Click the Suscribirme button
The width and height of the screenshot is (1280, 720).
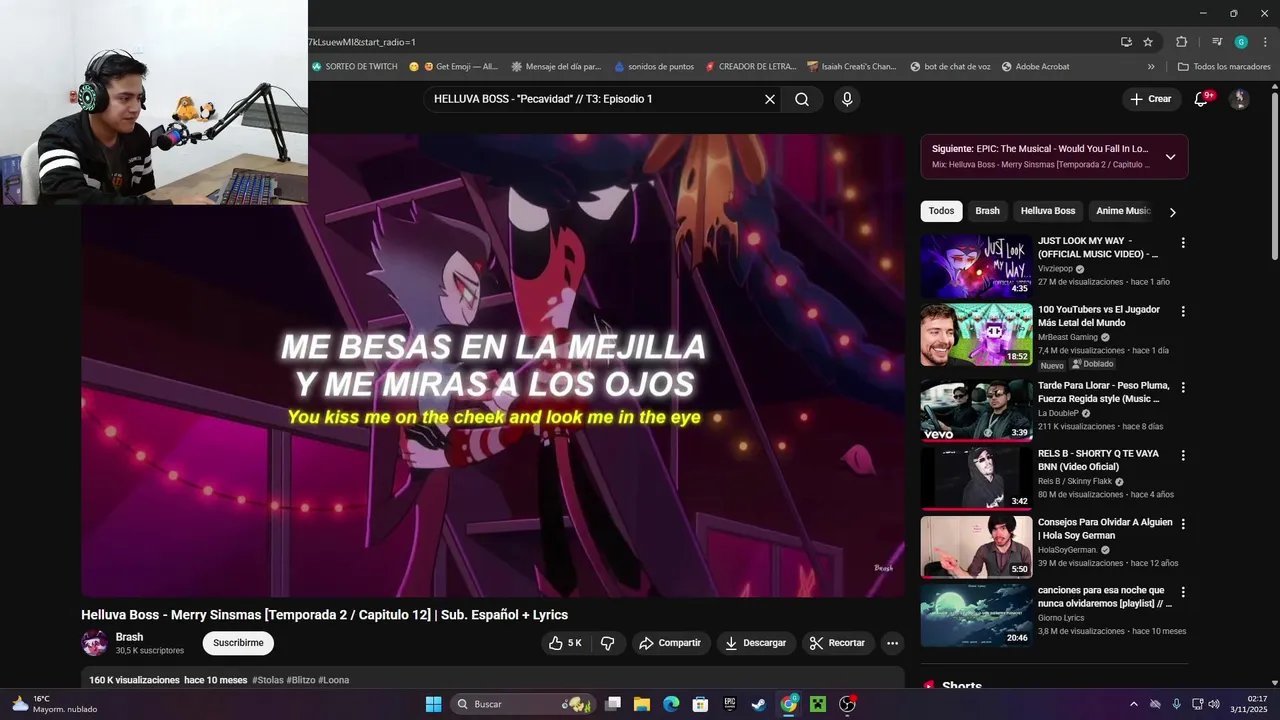[238, 643]
